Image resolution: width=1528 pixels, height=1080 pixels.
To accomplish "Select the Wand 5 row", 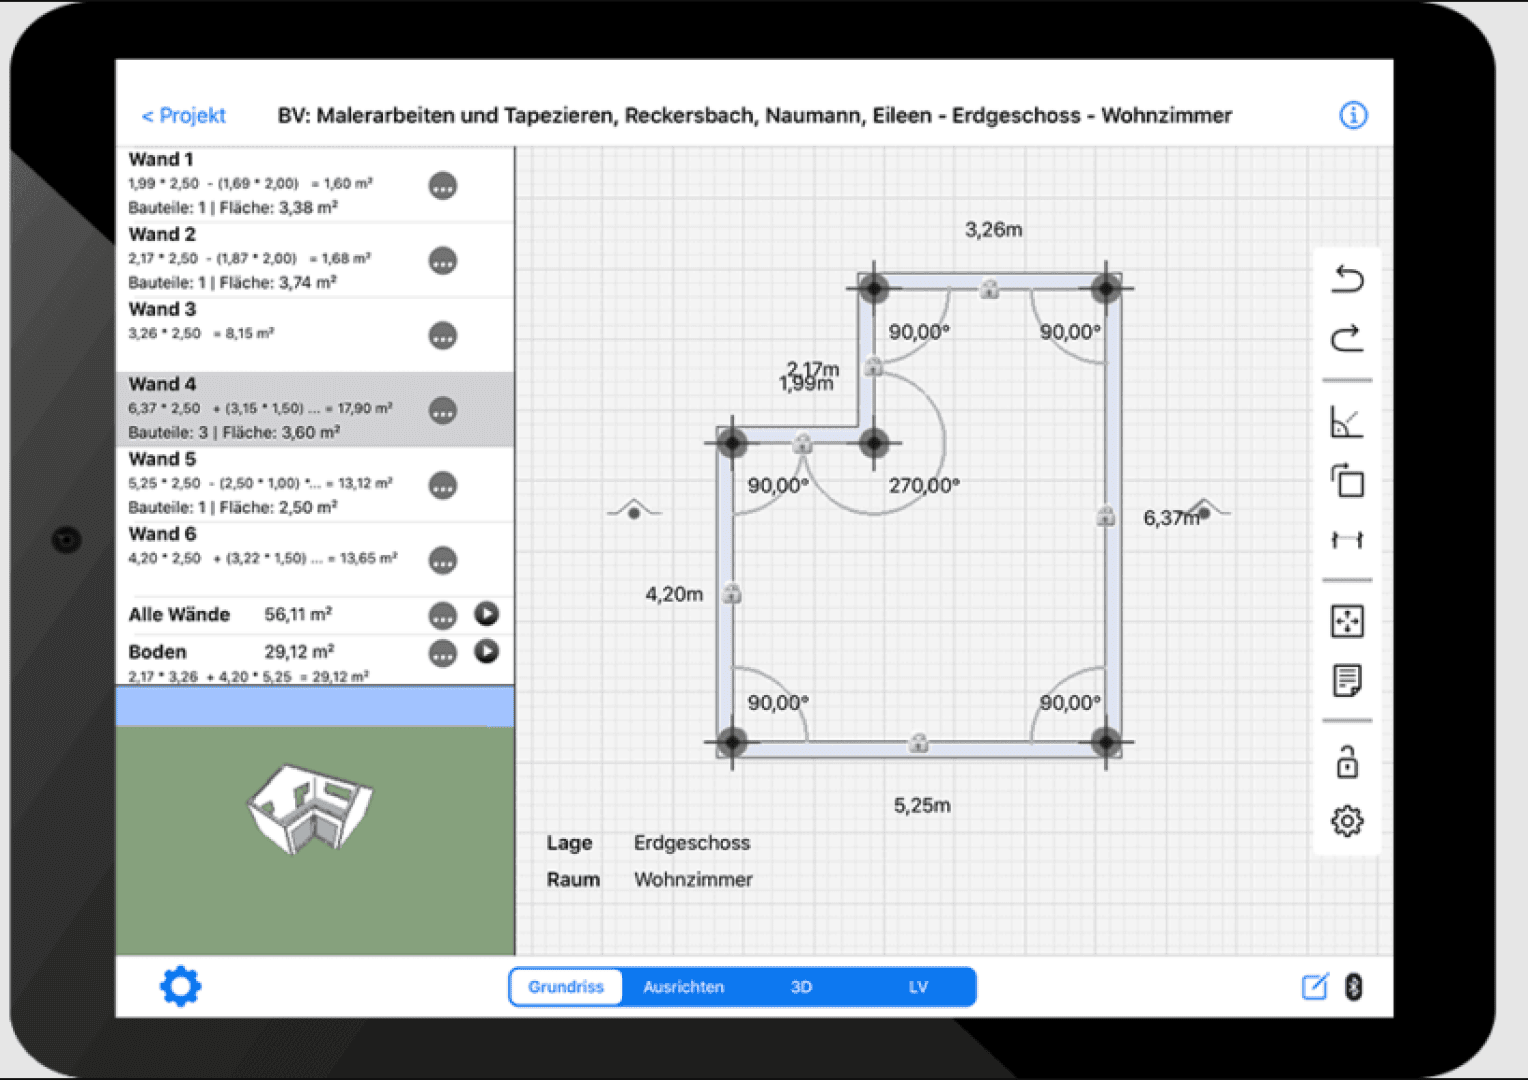I will click(315, 485).
